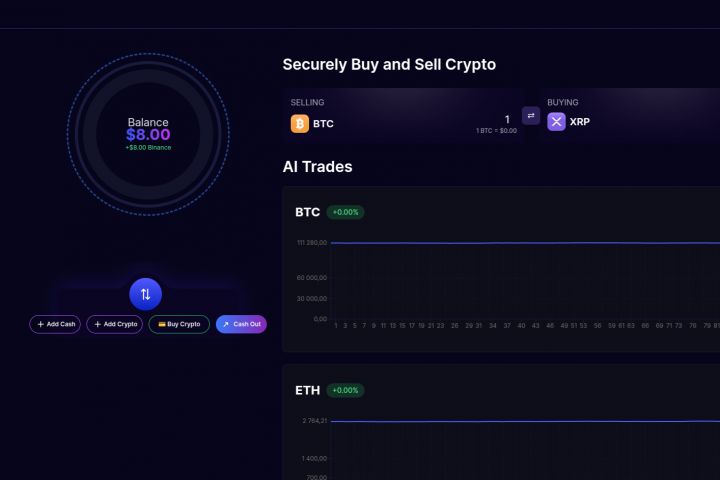Viewport: 720px width, 480px height.
Task: Click the ETH +0.00% change badge
Action: point(346,390)
